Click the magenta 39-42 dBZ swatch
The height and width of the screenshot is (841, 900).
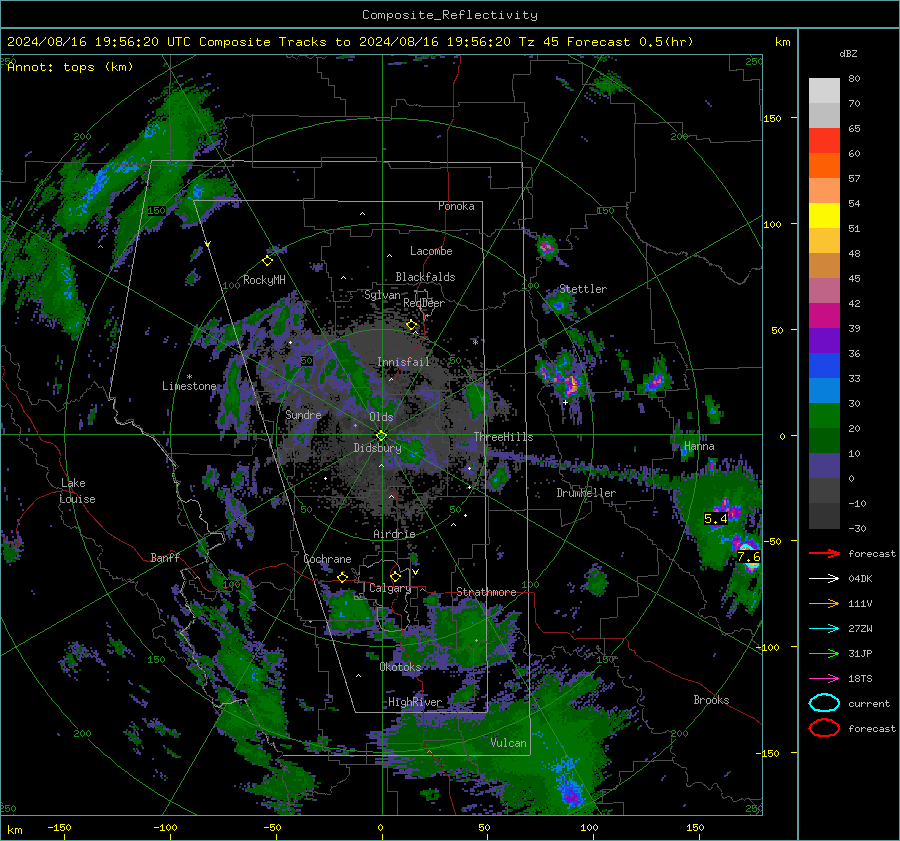tap(824, 316)
